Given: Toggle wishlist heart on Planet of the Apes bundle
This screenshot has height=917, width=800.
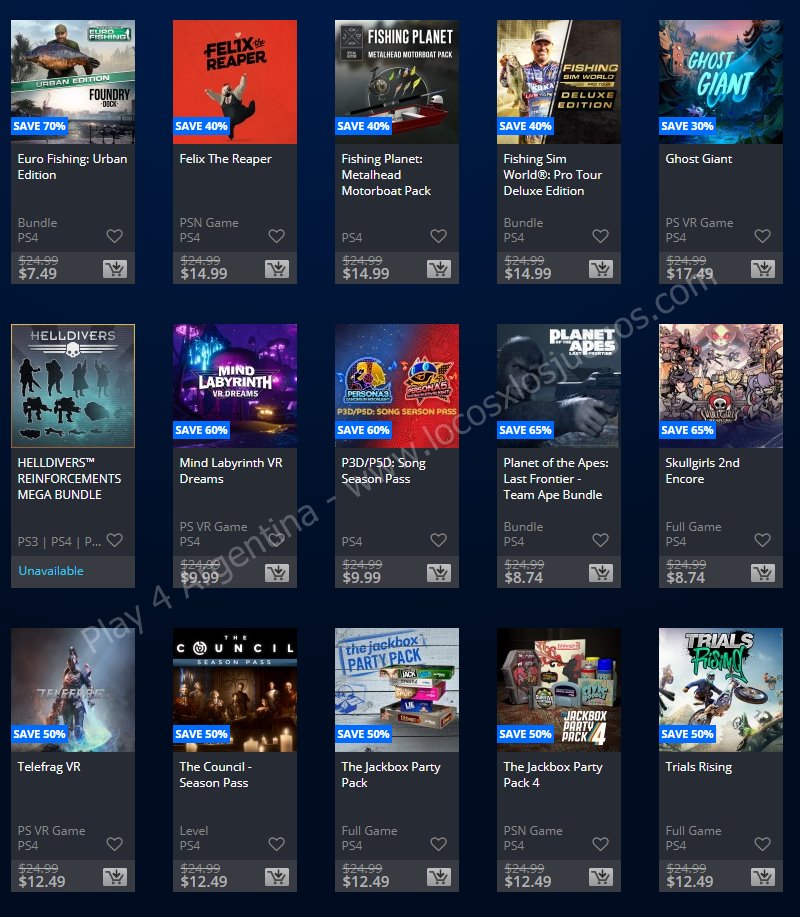Looking at the screenshot, I should coord(601,540).
